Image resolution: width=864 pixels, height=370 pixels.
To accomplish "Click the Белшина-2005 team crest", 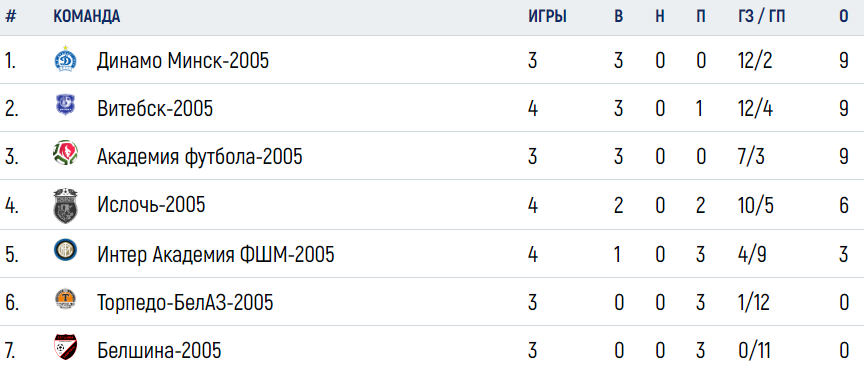I will [x=66, y=348].
